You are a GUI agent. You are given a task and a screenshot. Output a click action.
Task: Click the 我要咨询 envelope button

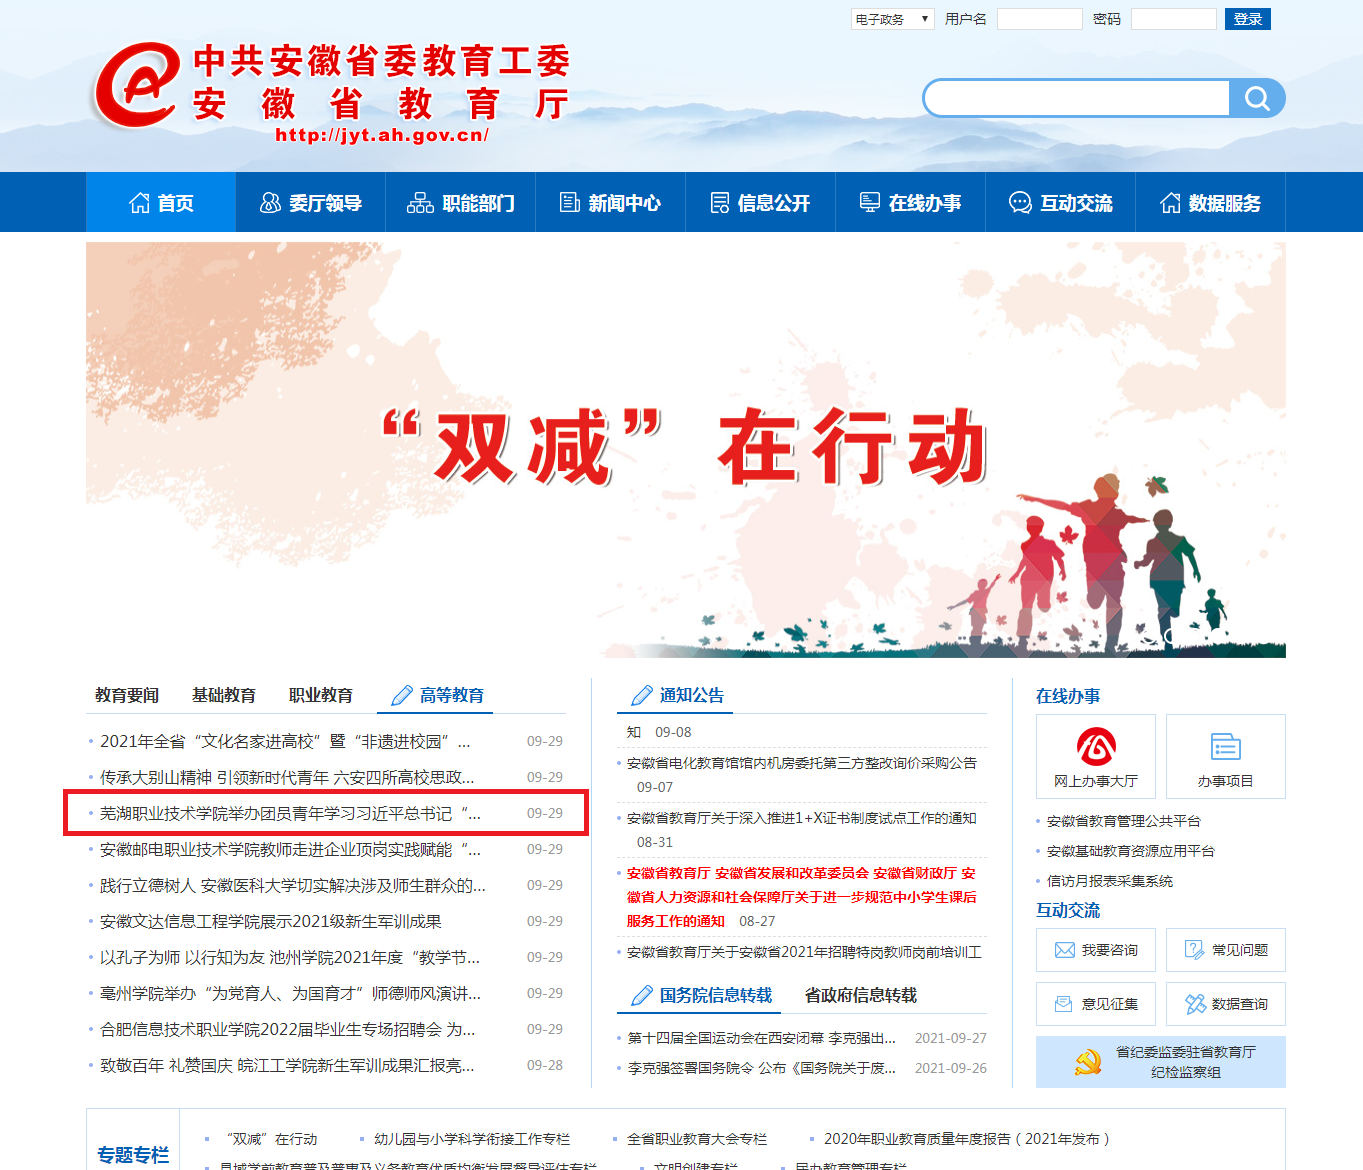[1096, 950]
